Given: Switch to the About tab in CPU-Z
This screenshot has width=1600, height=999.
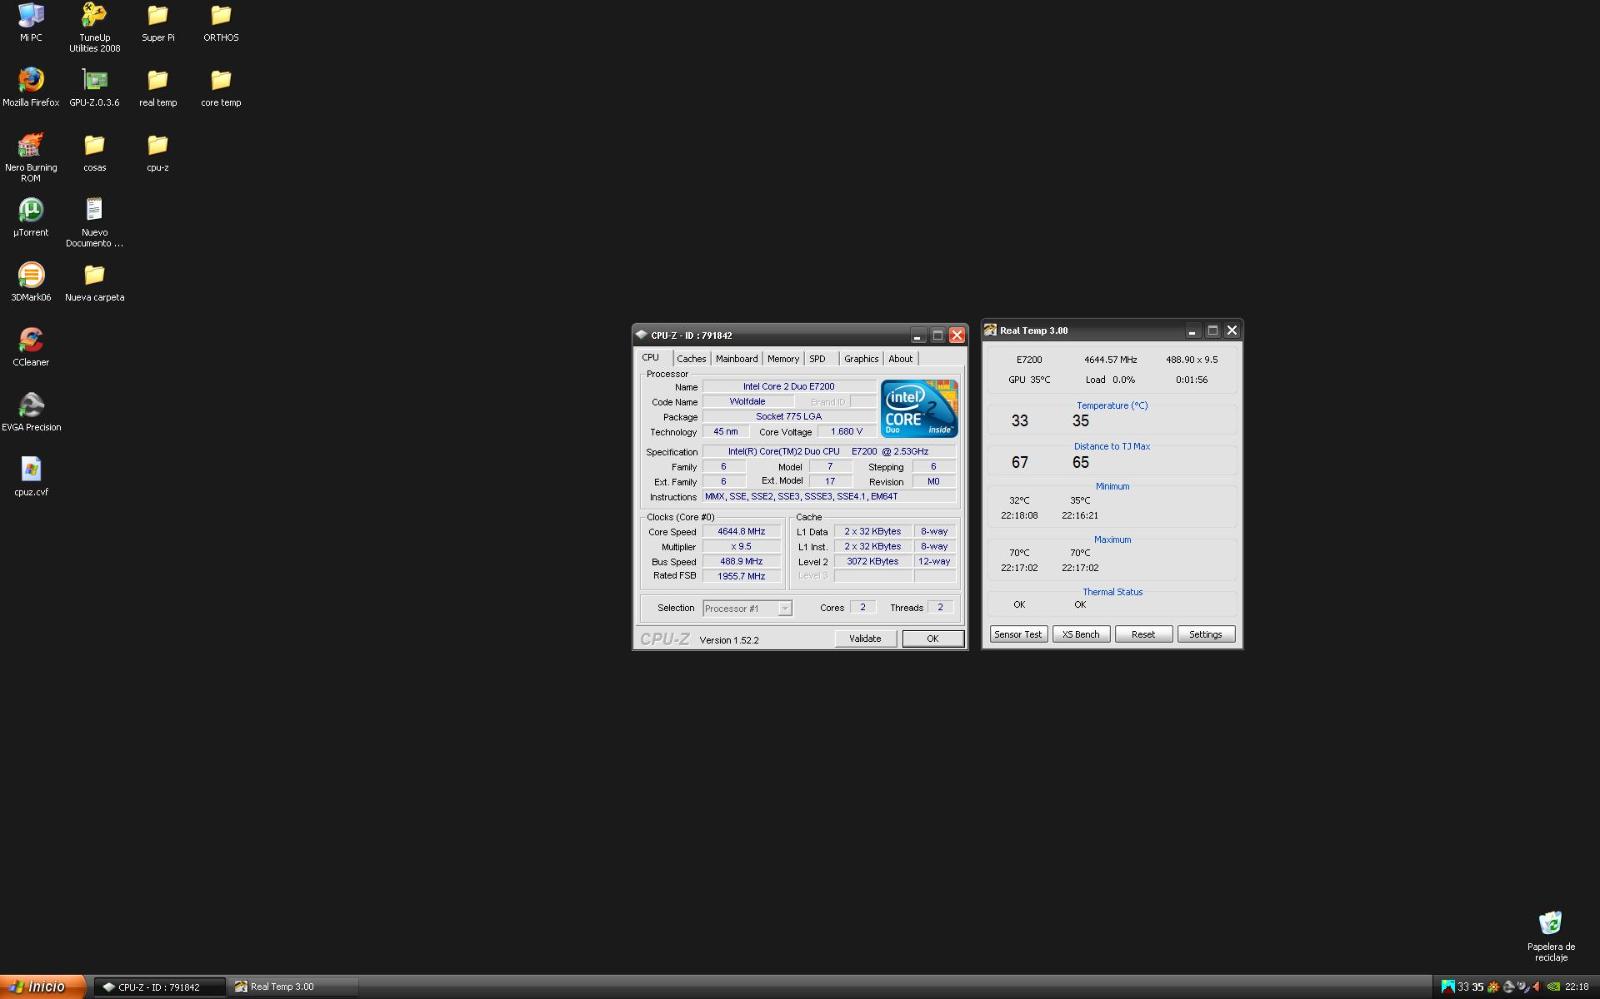Looking at the screenshot, I should tap(901, 359).
